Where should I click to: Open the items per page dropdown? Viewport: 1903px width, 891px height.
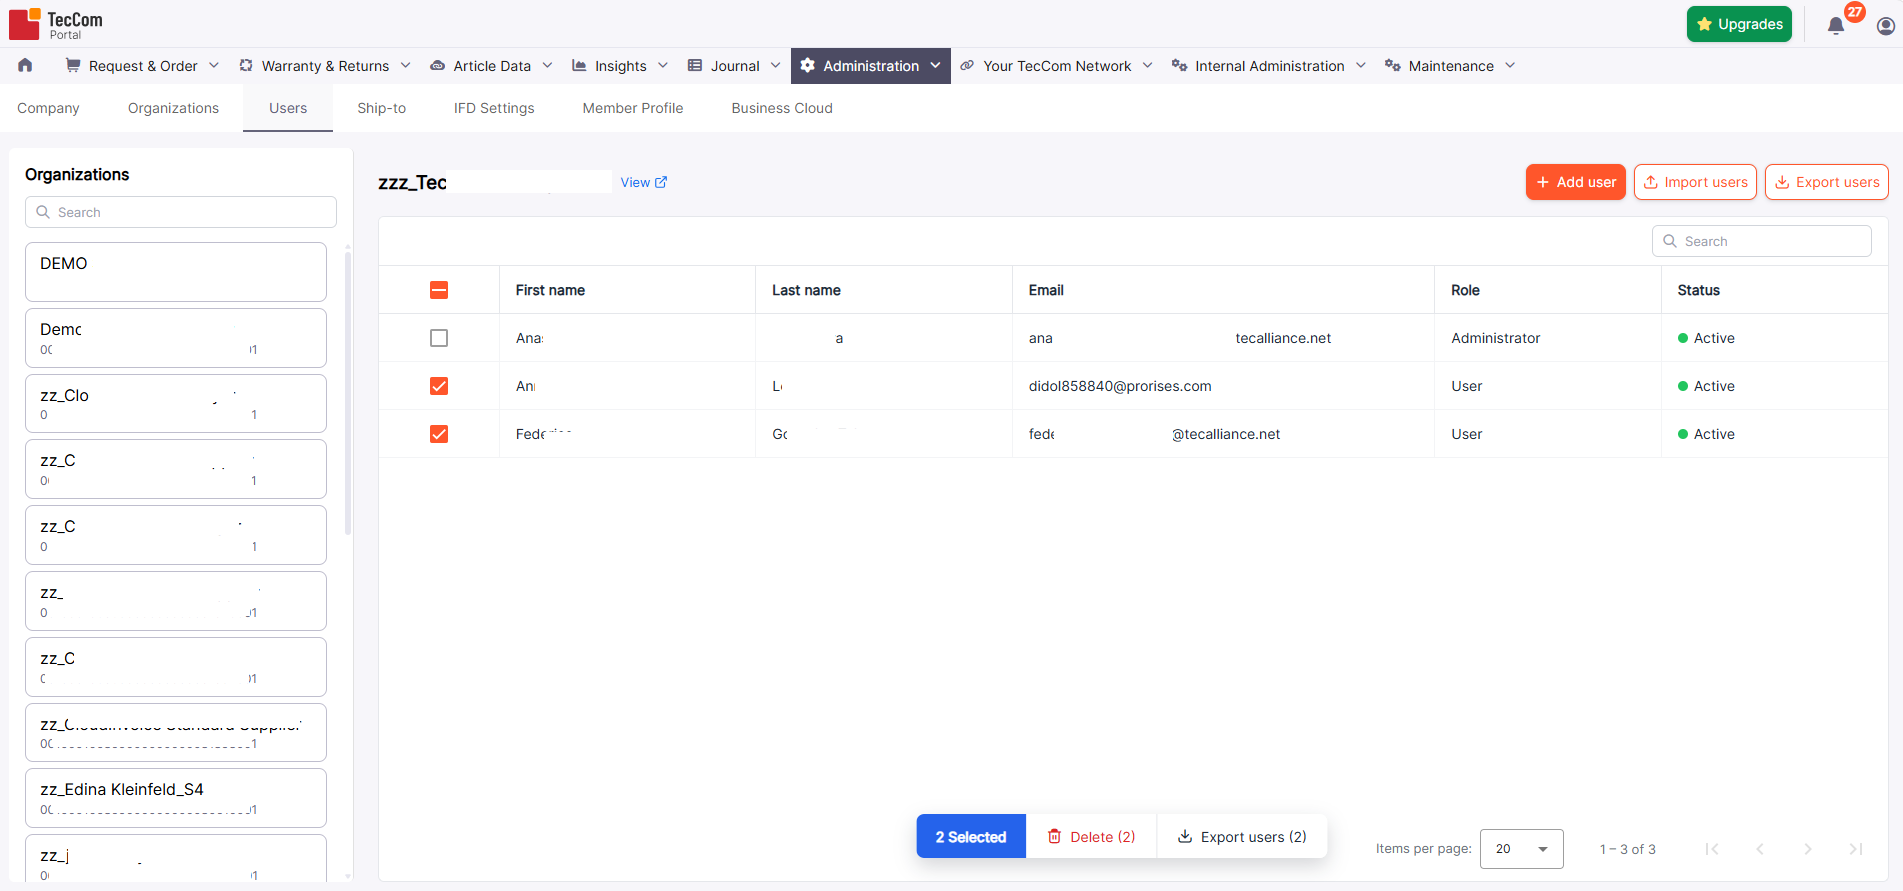point(1521,849)
